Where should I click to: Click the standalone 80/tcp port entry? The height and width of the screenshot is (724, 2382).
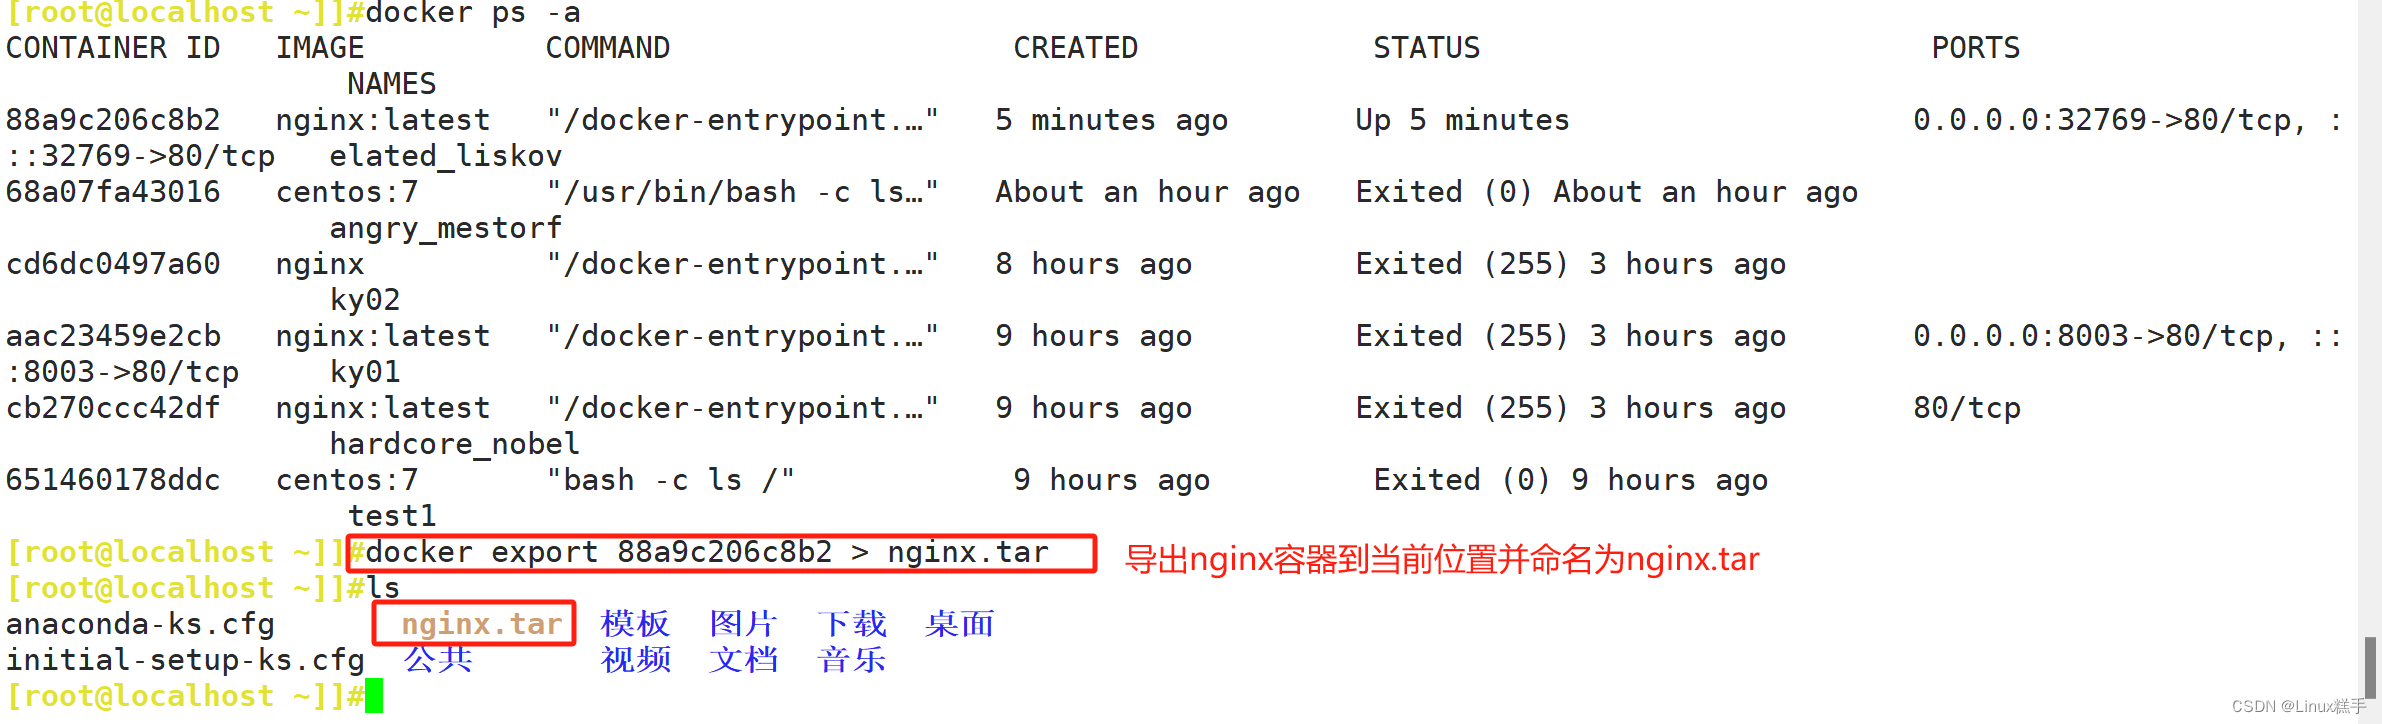[x=1967, y=408]
